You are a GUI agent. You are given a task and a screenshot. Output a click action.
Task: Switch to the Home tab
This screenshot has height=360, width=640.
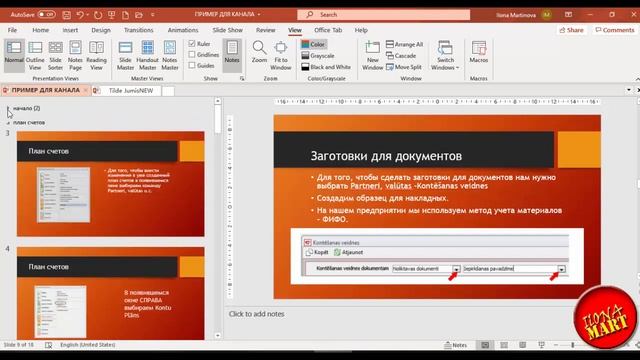pyautogui.click(x=40, y=30)
